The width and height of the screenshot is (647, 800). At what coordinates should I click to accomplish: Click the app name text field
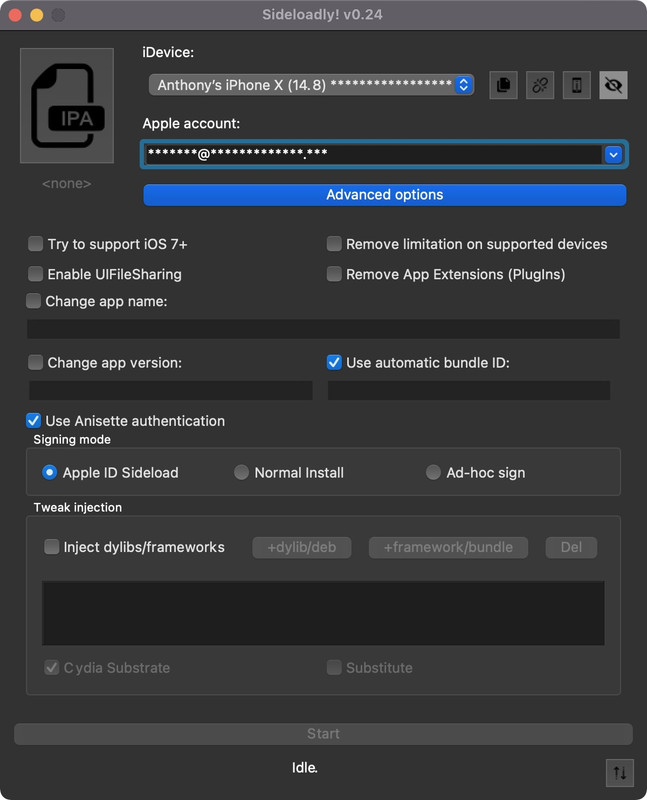(x=324, y=329)
